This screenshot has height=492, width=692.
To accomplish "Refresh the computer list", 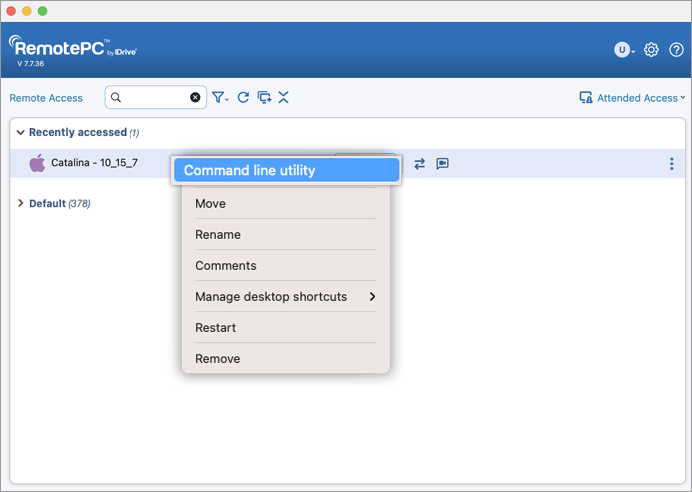I will 243,98.
